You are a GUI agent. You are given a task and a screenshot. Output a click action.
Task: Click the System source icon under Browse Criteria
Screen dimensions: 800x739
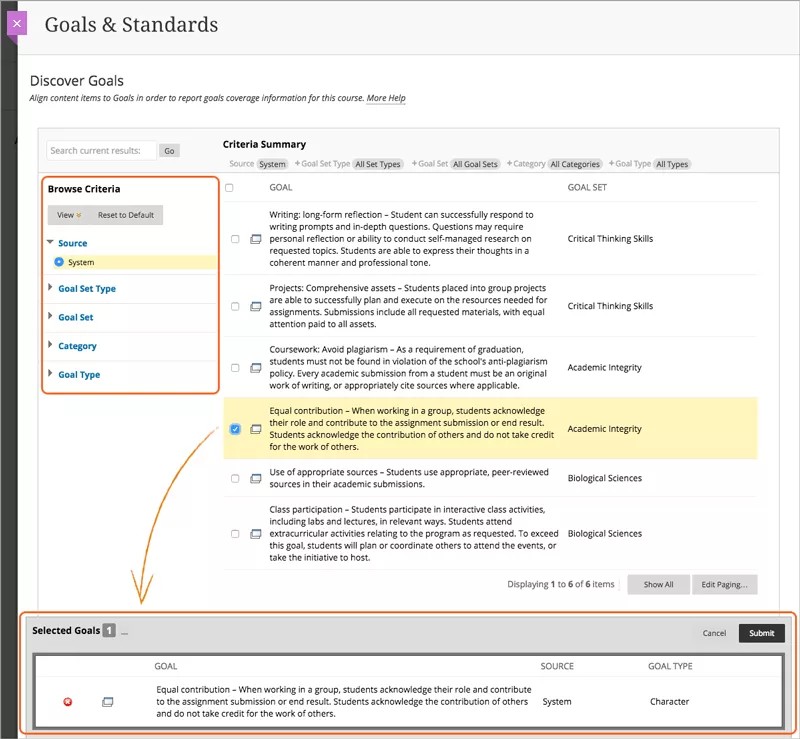pyautogui.click(x=58, y=262)
